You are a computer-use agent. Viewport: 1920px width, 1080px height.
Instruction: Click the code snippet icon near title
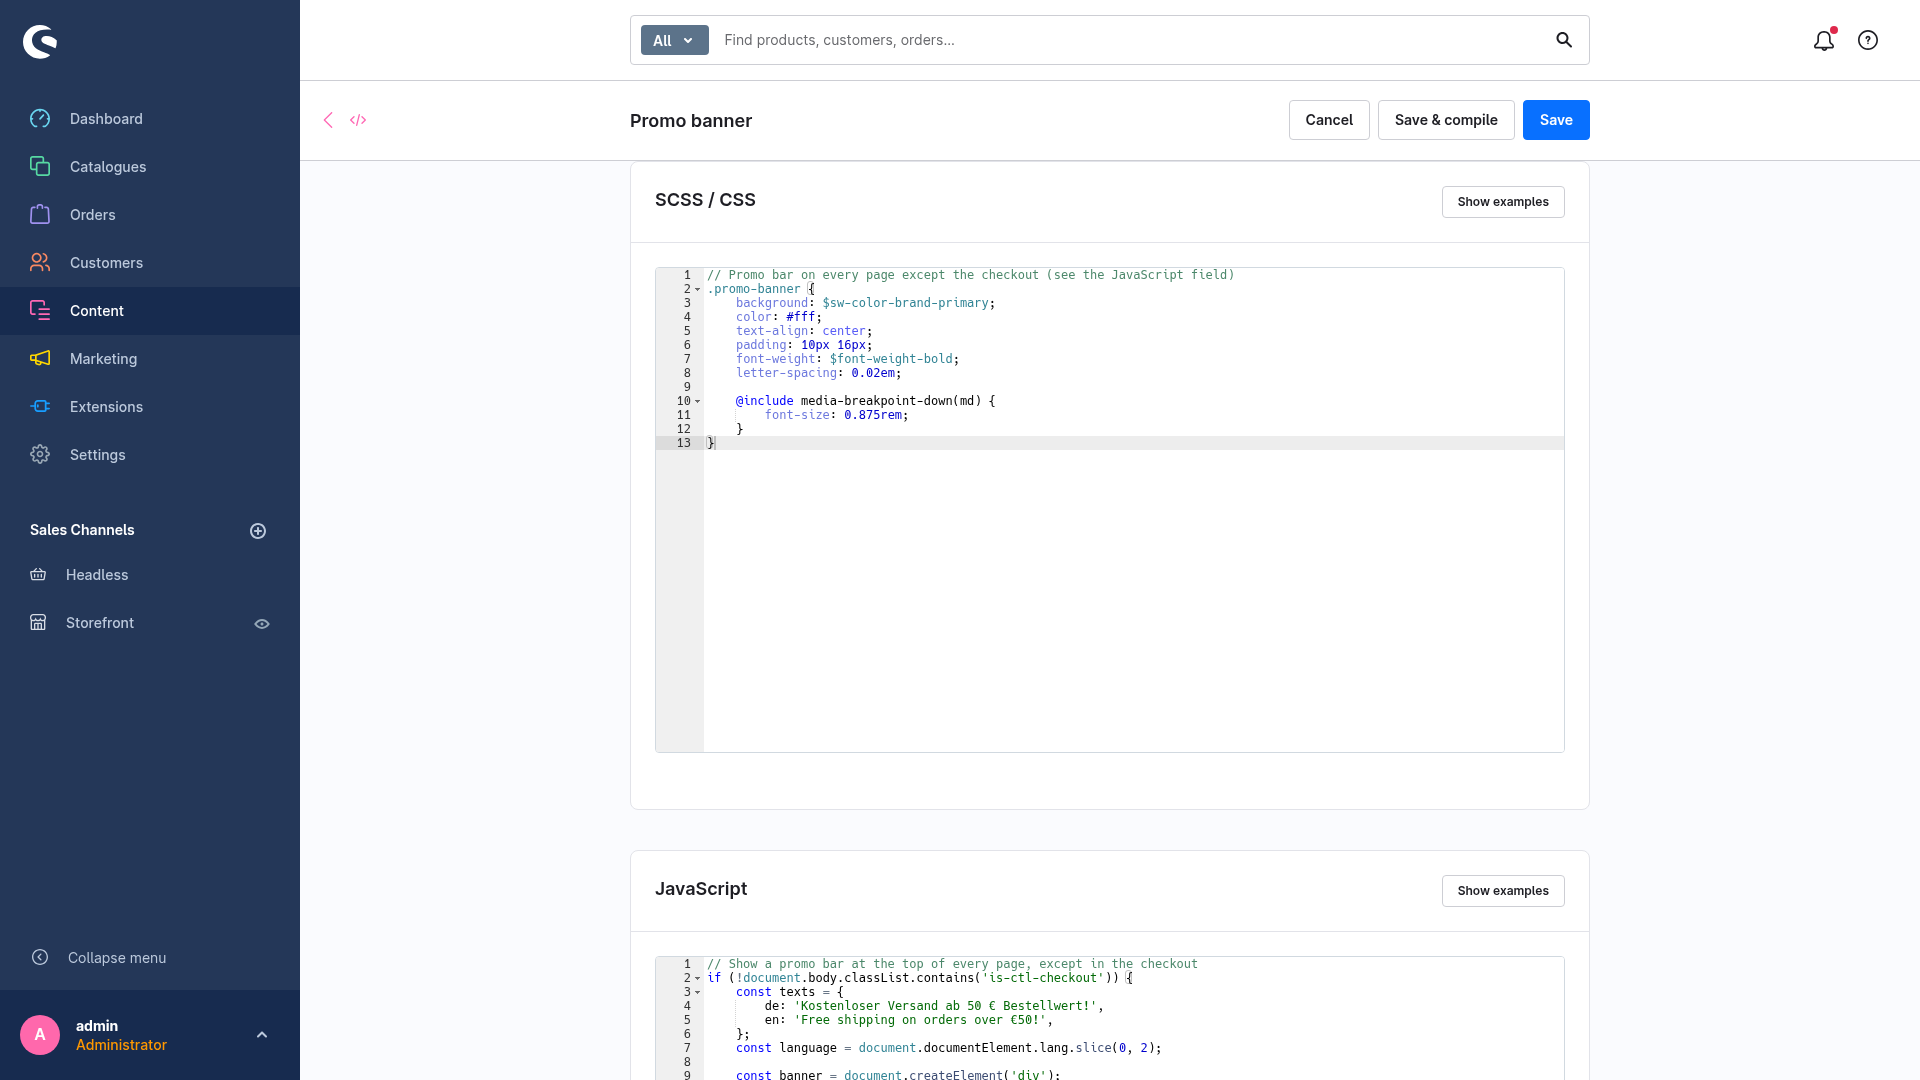coord(358,120)
